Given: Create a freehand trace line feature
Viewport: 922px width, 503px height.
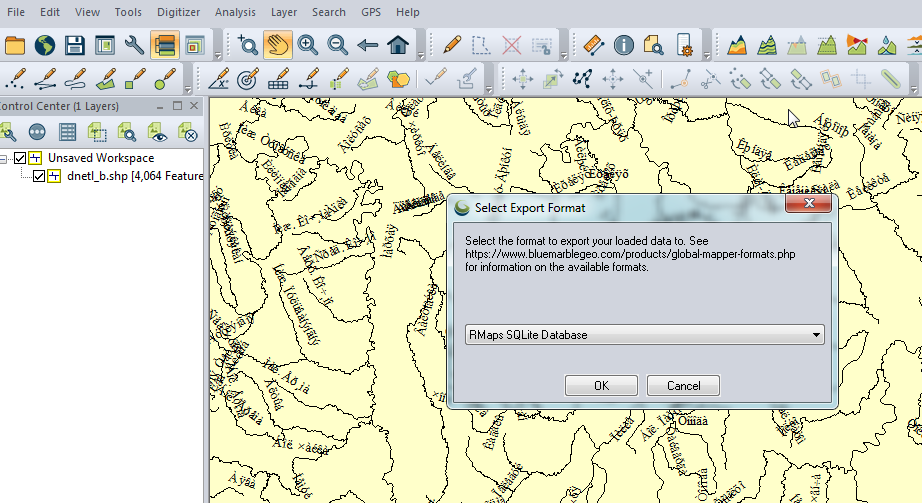Looking at the screenshot, I should [x=75, y=79].
